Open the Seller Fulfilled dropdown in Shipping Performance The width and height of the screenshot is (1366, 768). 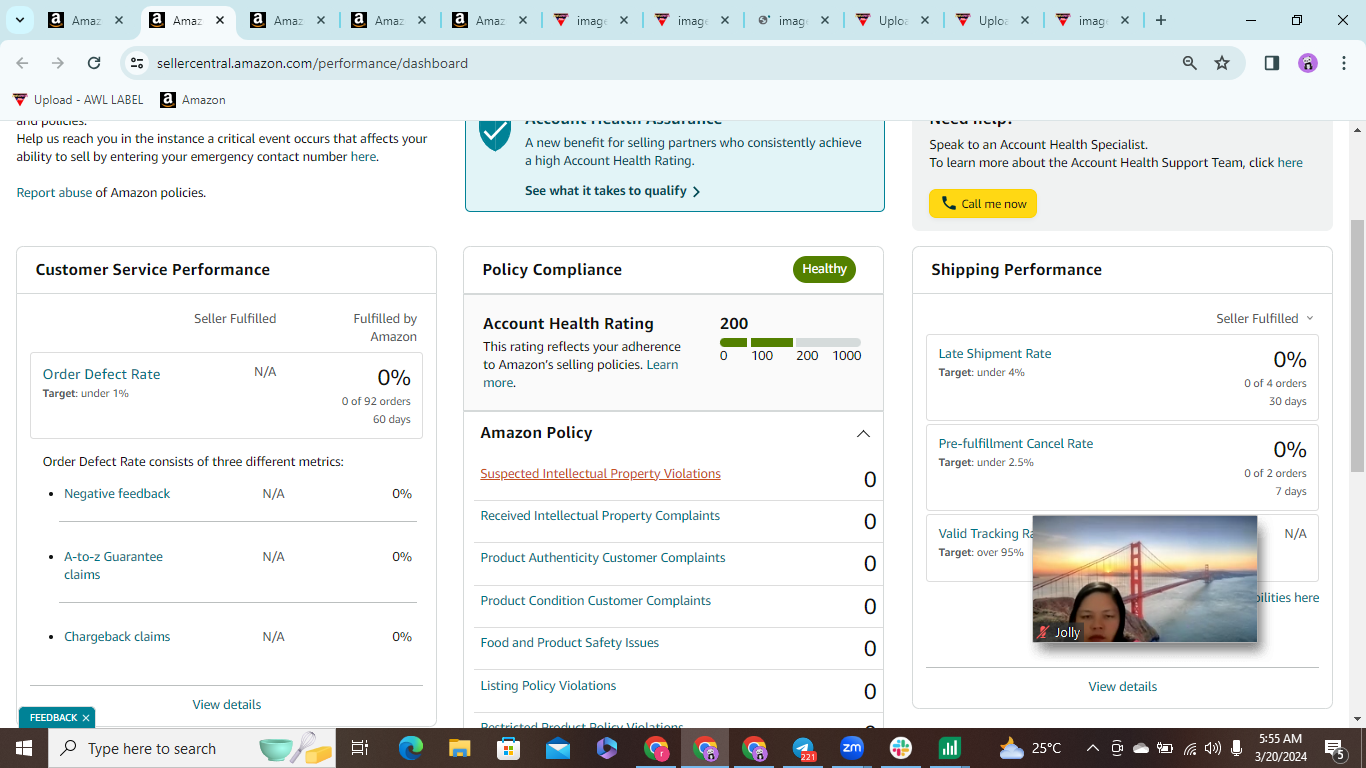coord(1265,318)
